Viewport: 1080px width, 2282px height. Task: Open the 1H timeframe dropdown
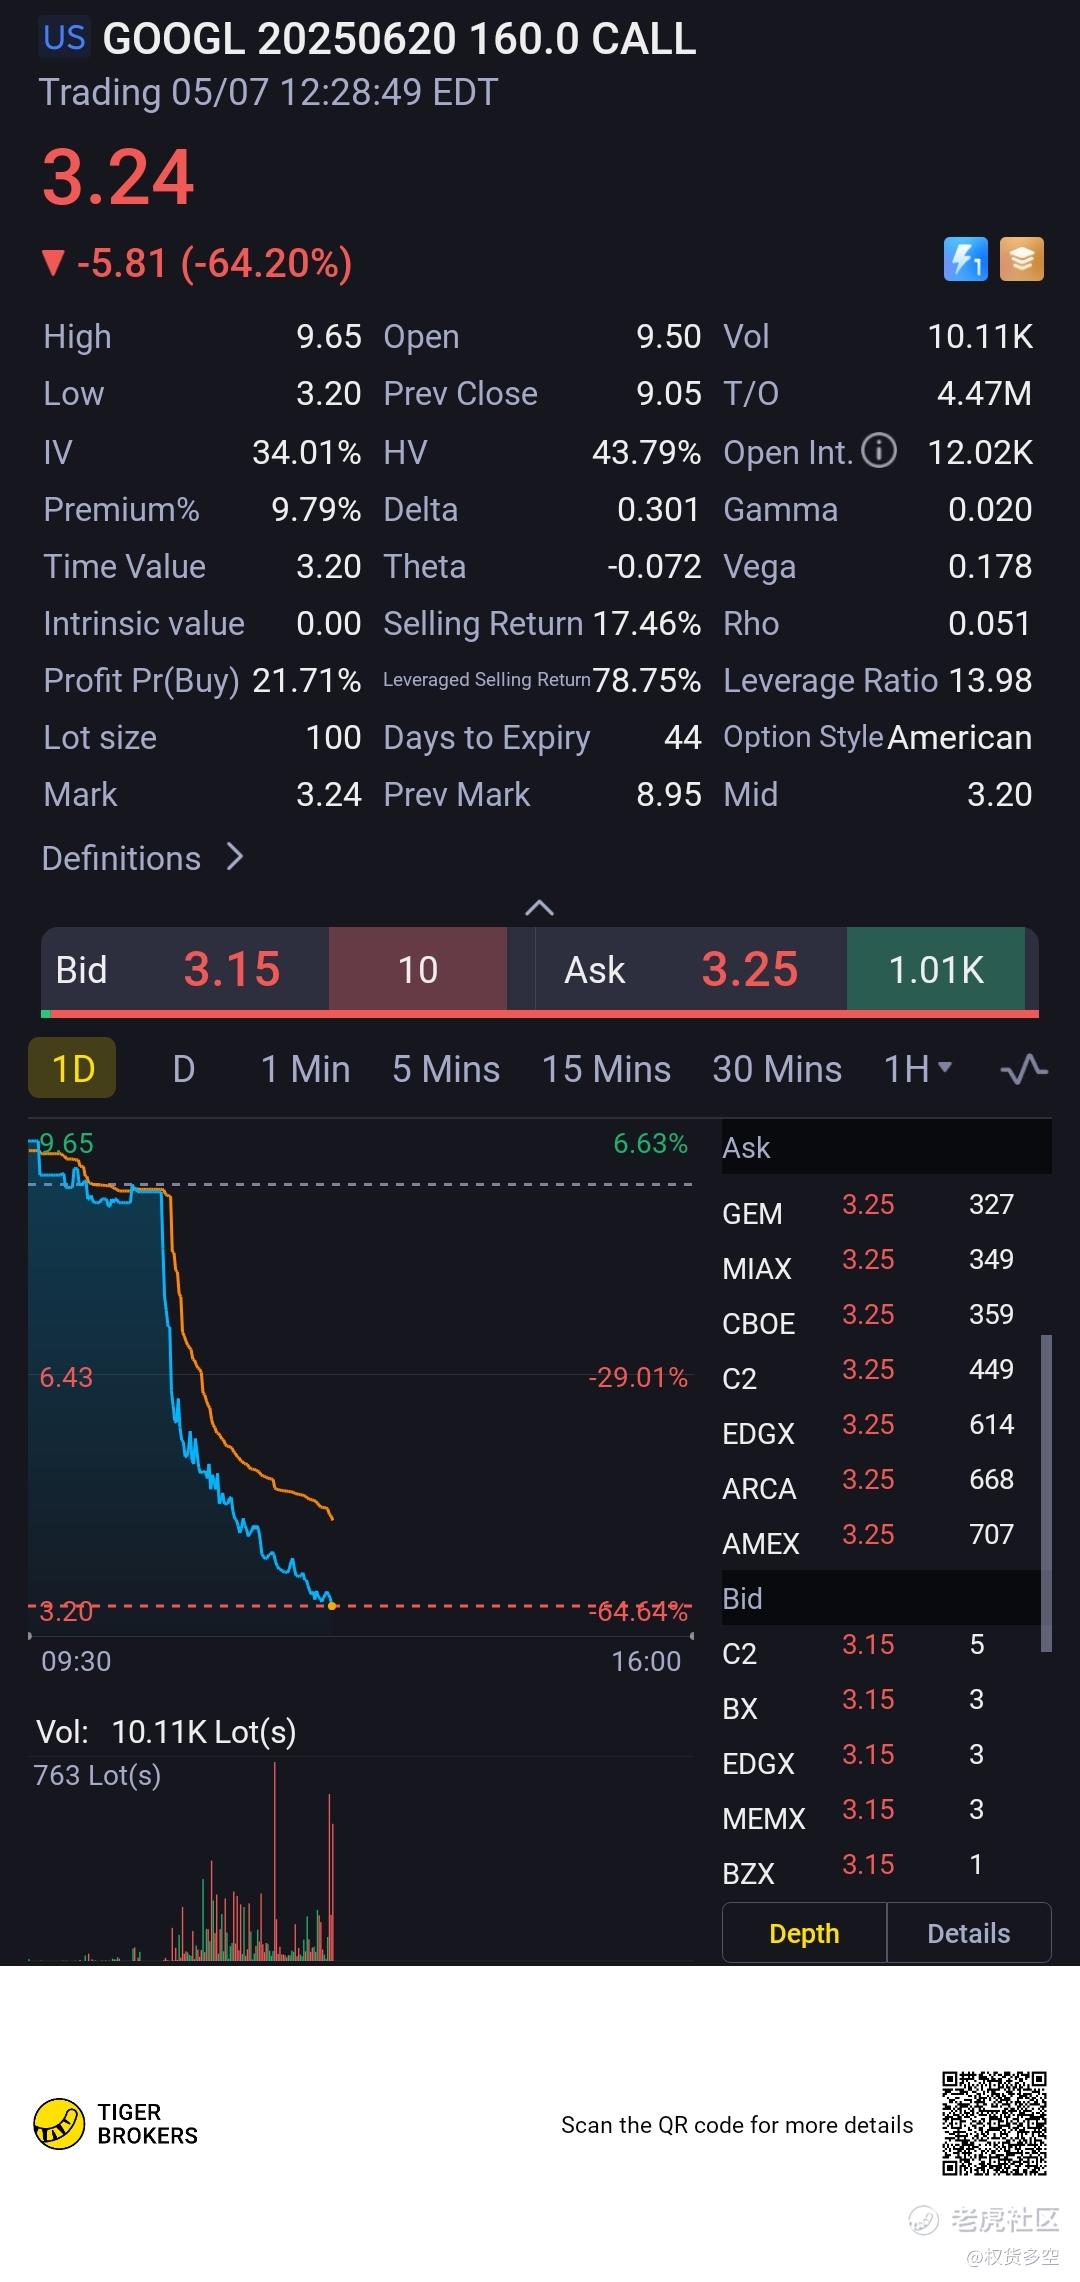917,1069
